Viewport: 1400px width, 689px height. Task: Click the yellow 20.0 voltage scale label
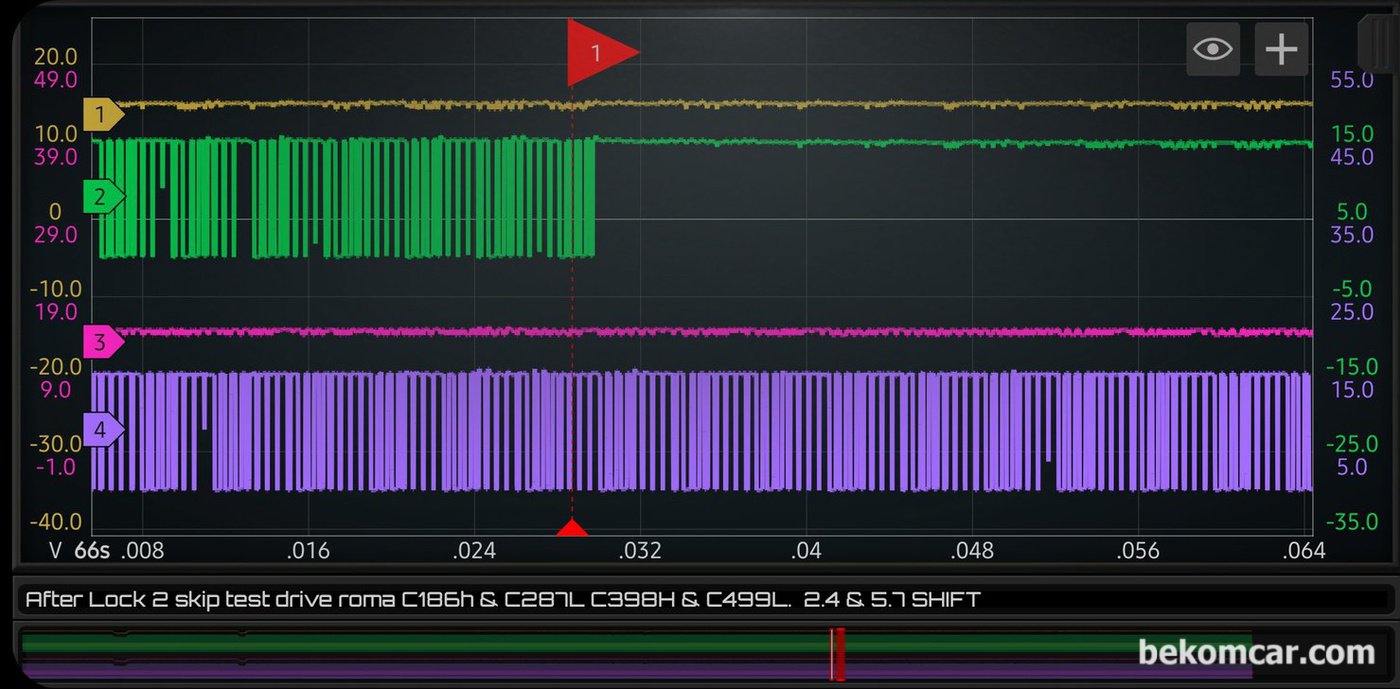coord(57,58)
